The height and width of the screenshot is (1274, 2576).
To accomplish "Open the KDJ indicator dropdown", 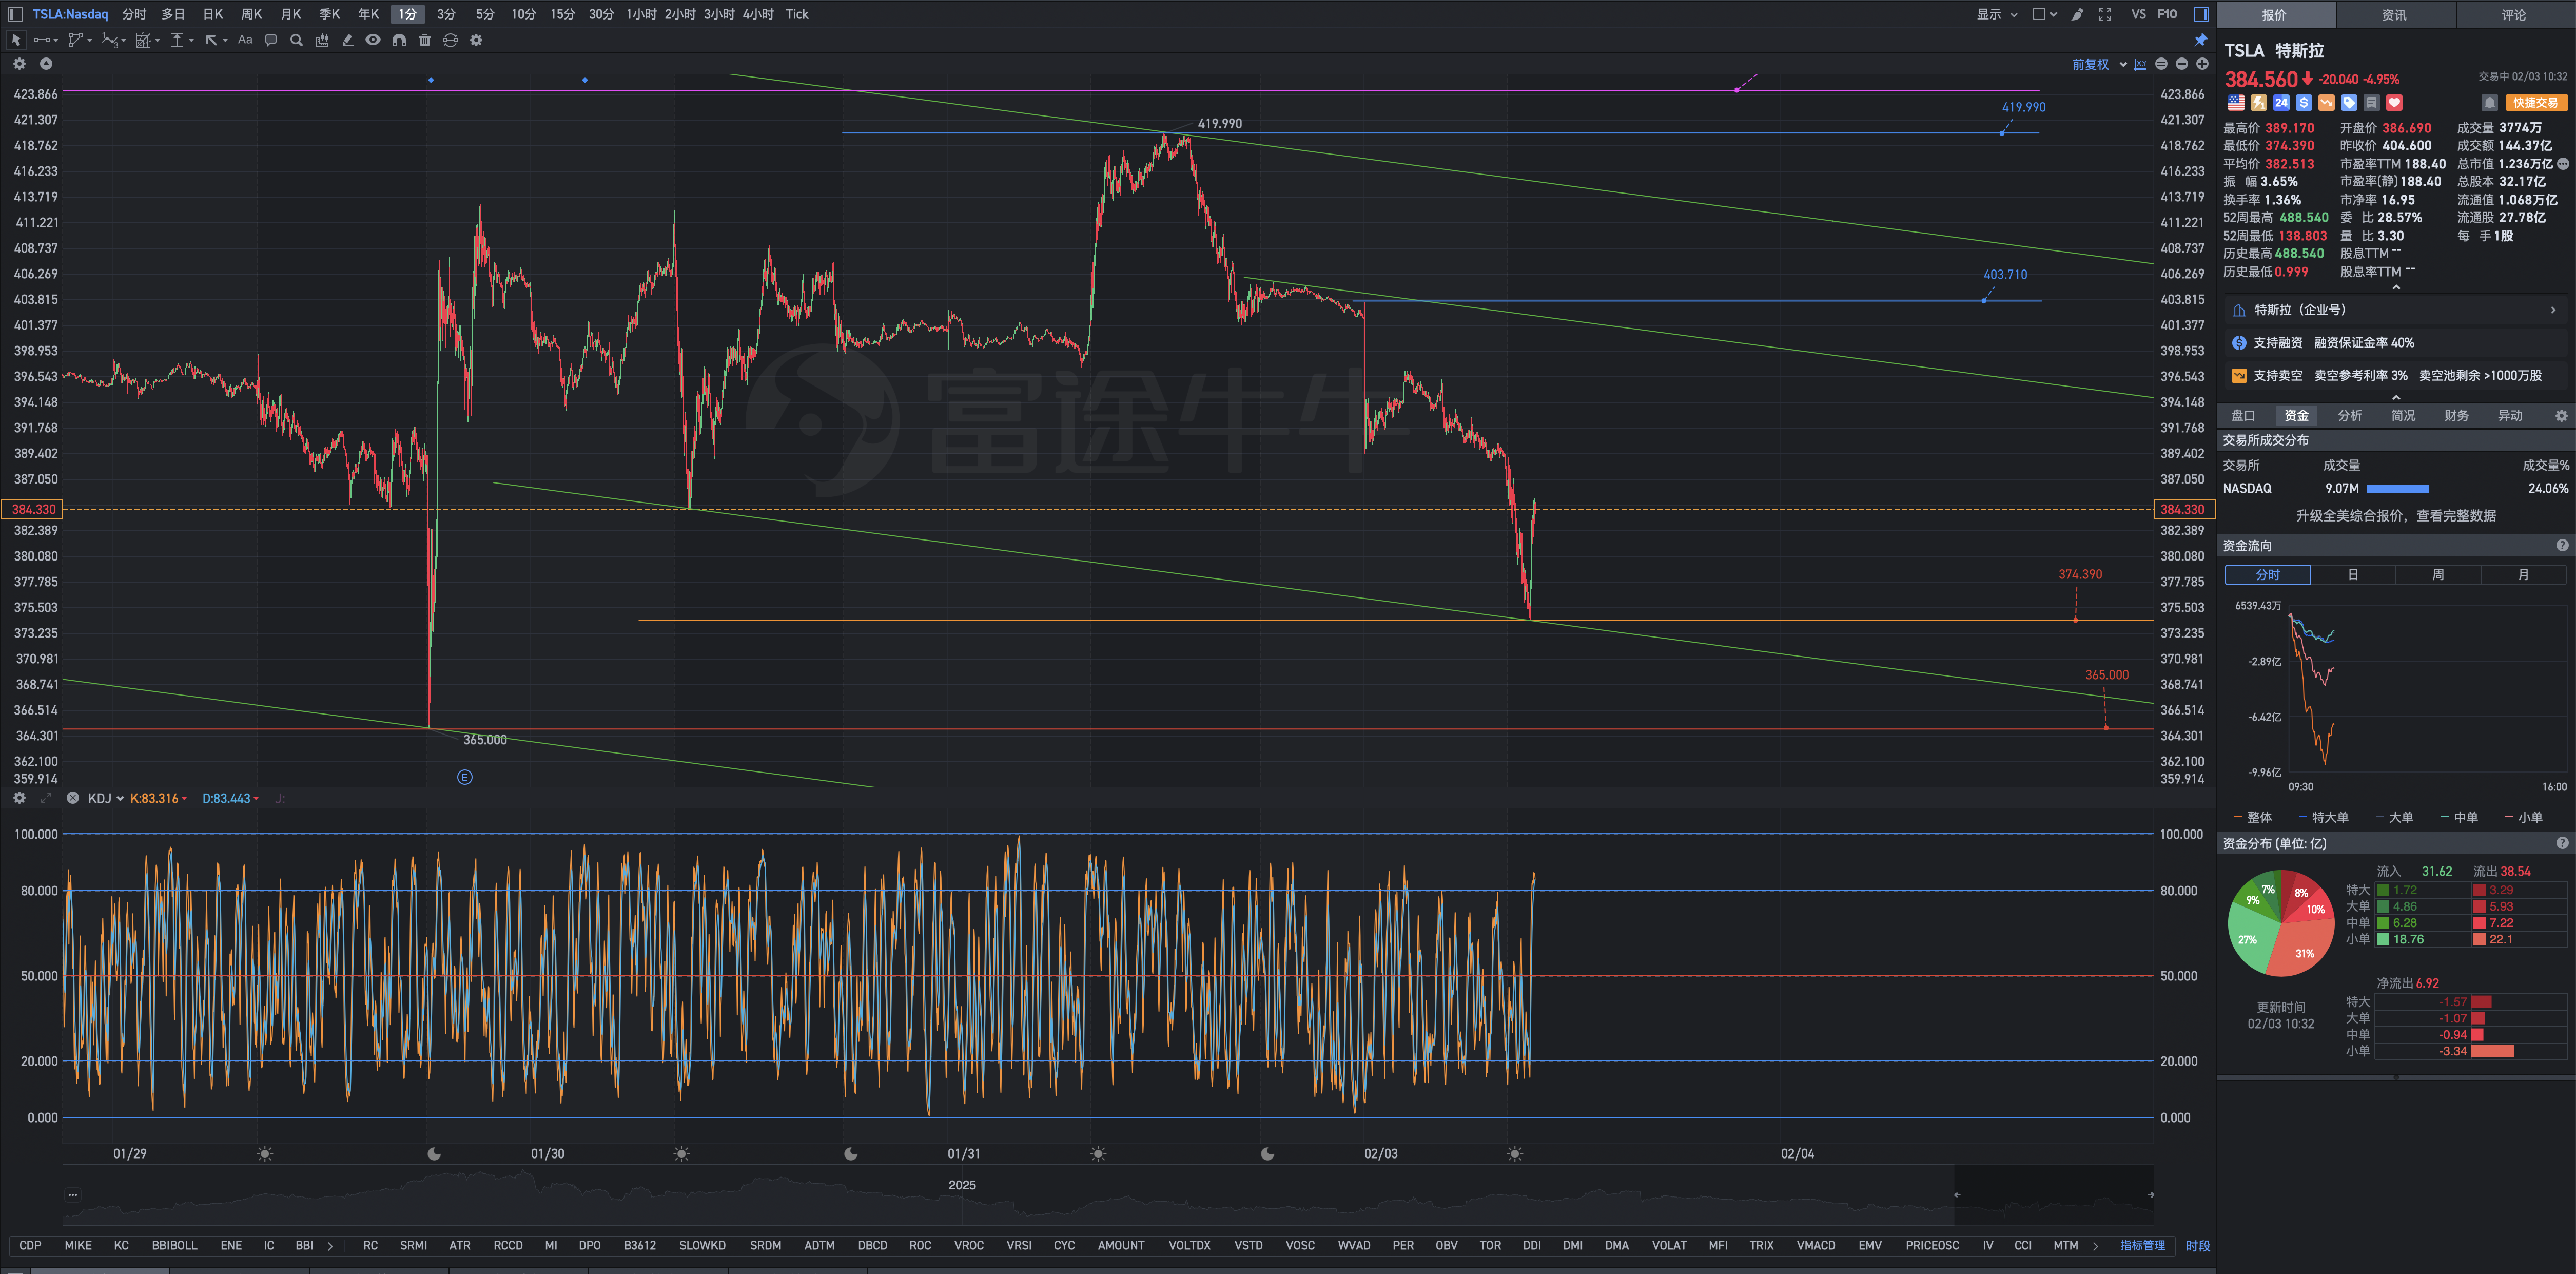I will (106, 798).
